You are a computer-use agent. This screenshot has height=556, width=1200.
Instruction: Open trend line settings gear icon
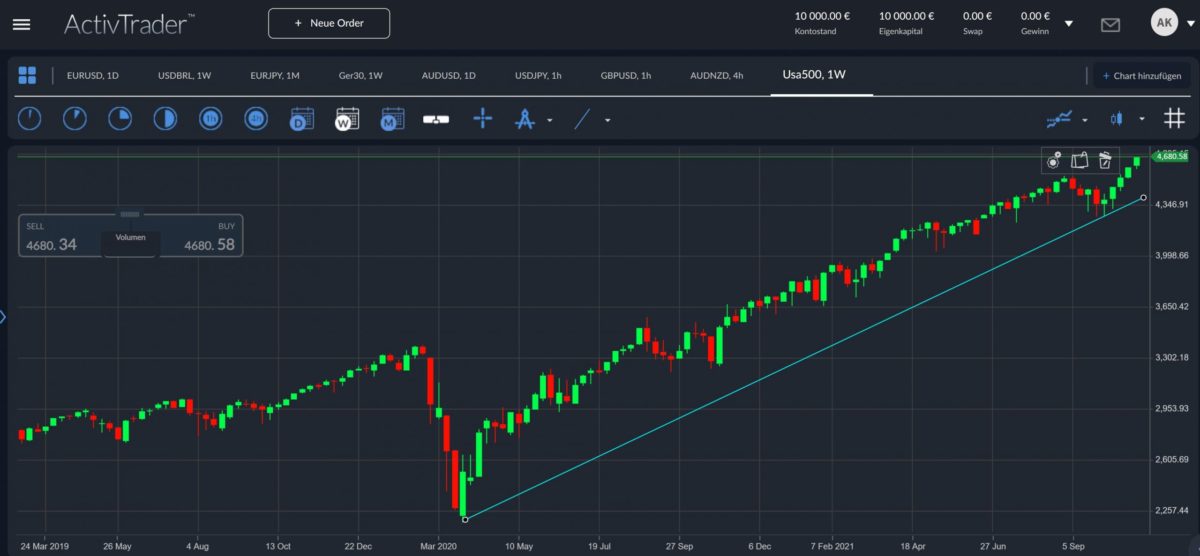[1054, 160]
